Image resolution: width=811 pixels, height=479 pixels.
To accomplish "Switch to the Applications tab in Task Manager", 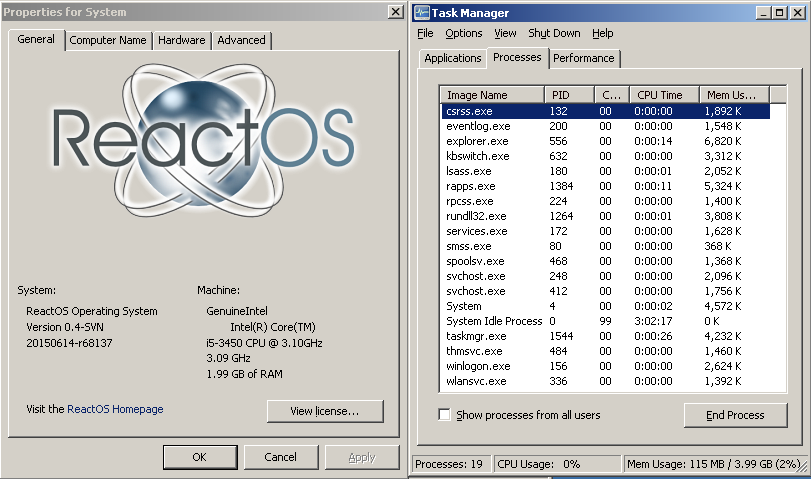I will [x=453, y=58].
